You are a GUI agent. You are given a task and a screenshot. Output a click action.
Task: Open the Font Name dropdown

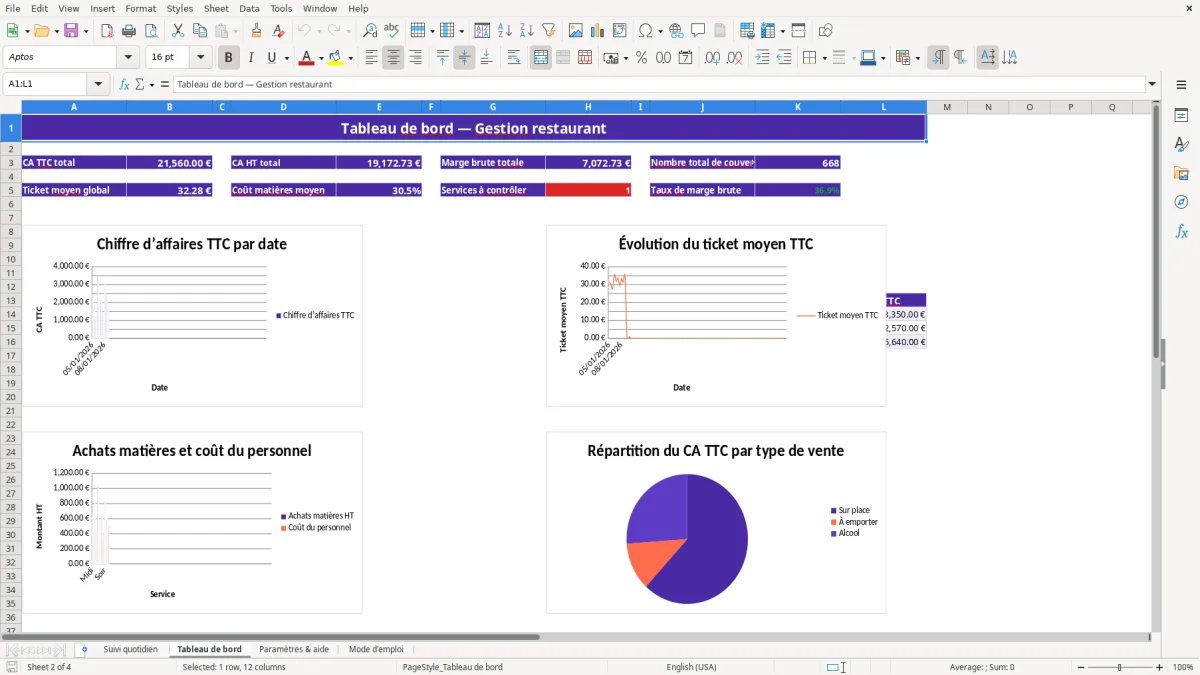click(x=130, y=57)
